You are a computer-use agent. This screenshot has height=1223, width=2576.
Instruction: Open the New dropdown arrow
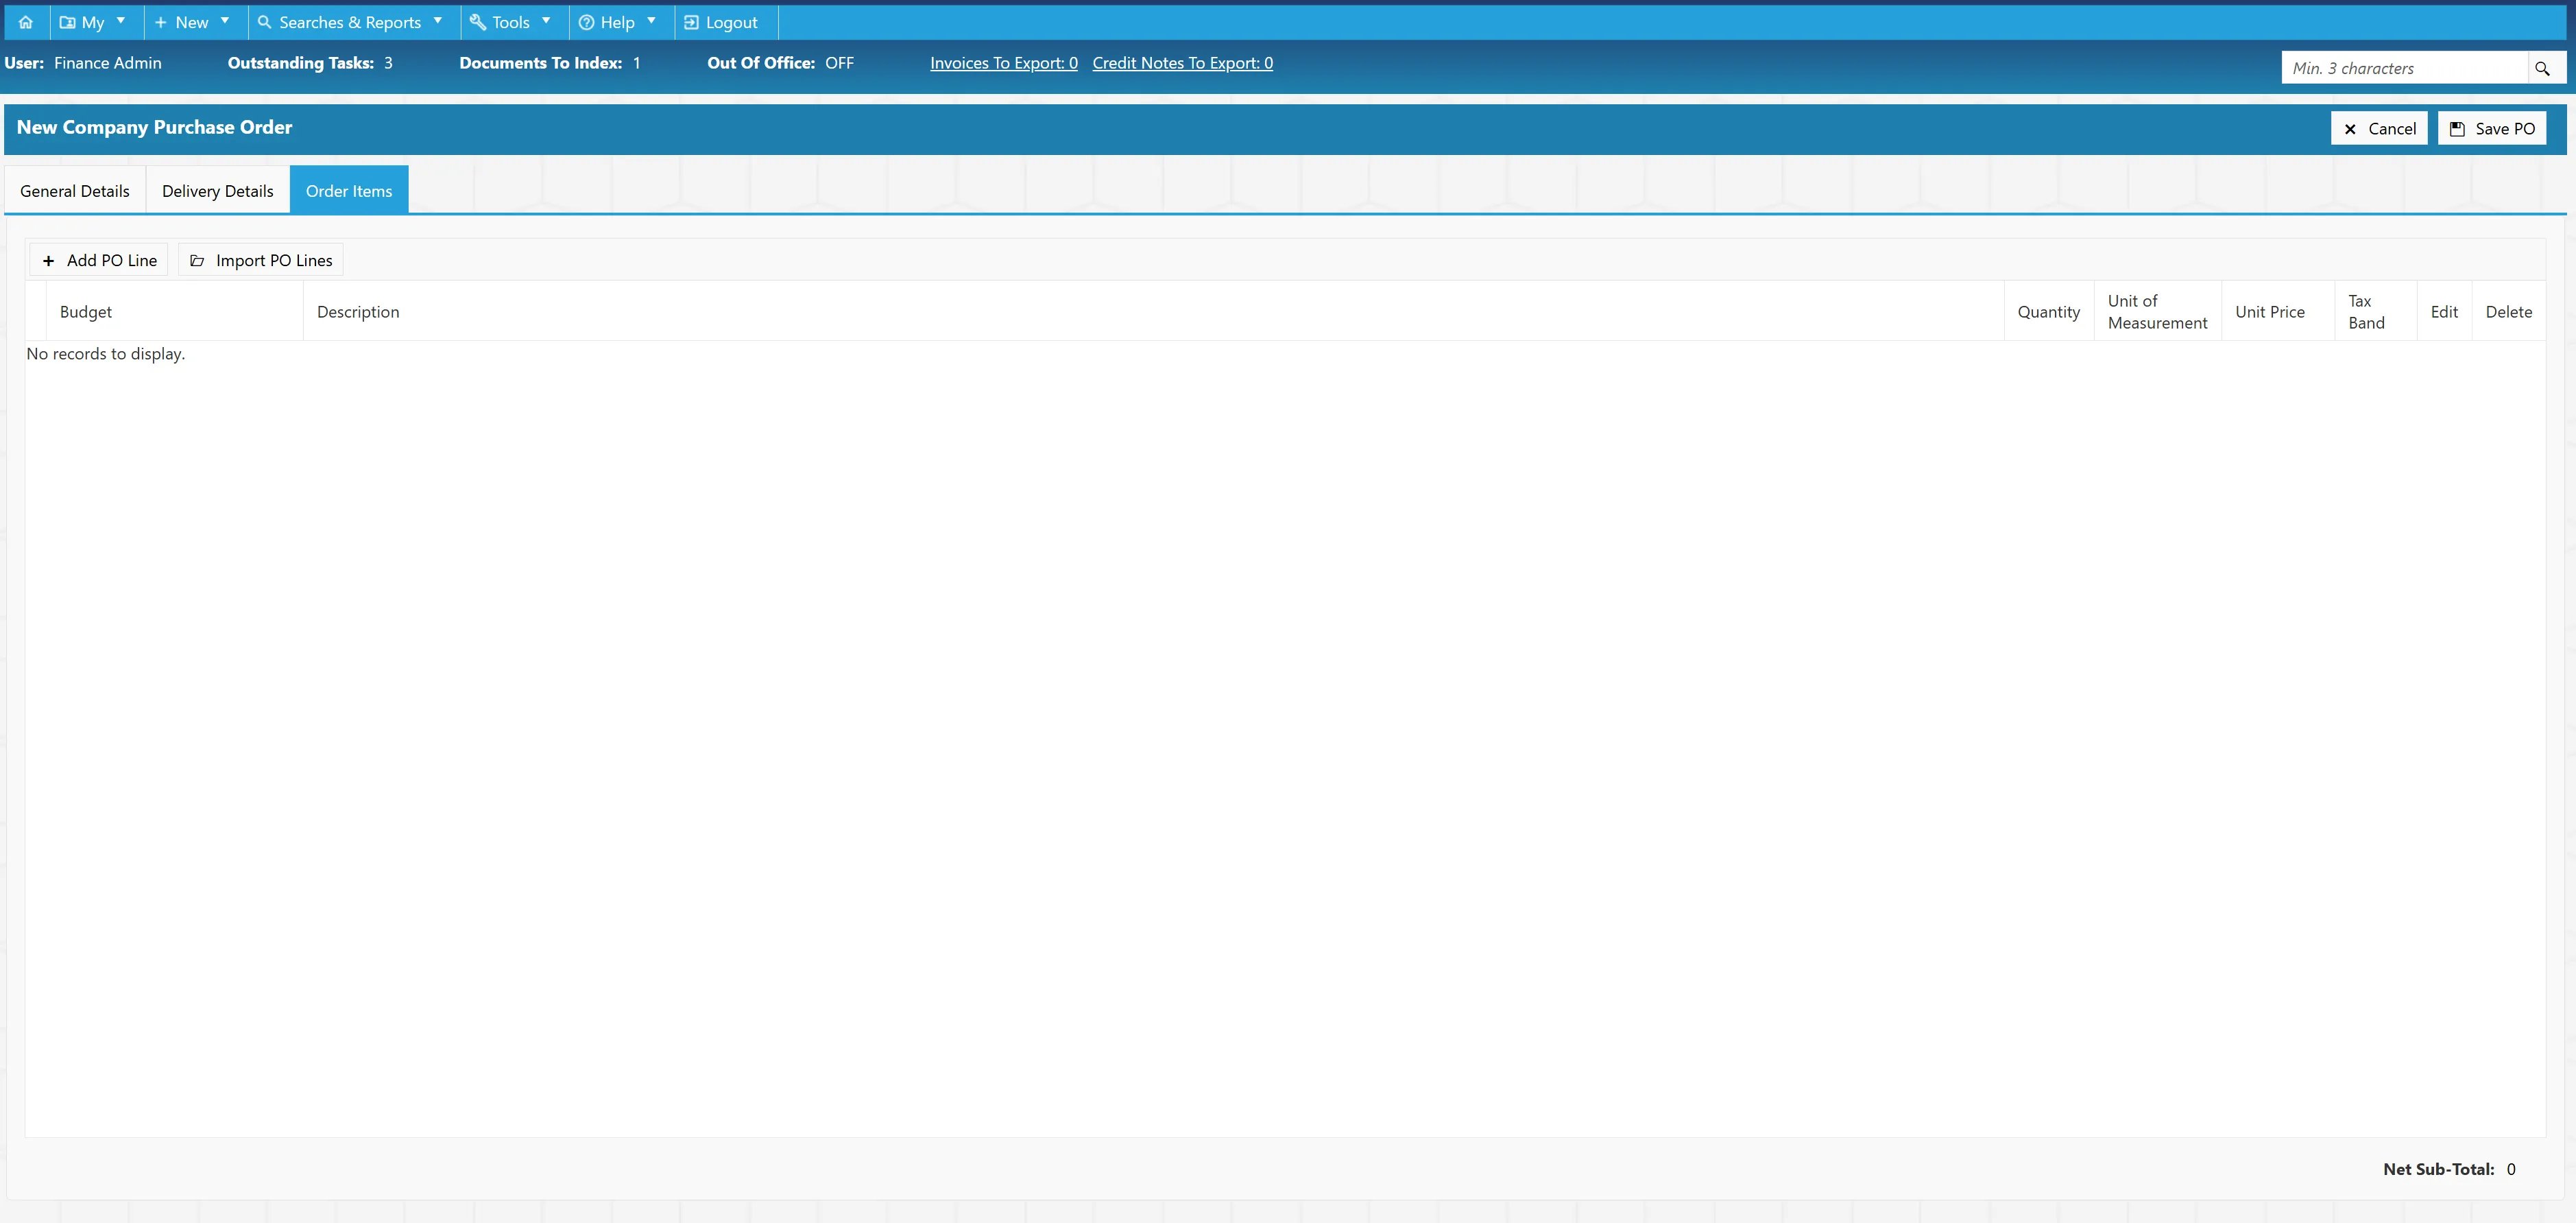(225, 21)
